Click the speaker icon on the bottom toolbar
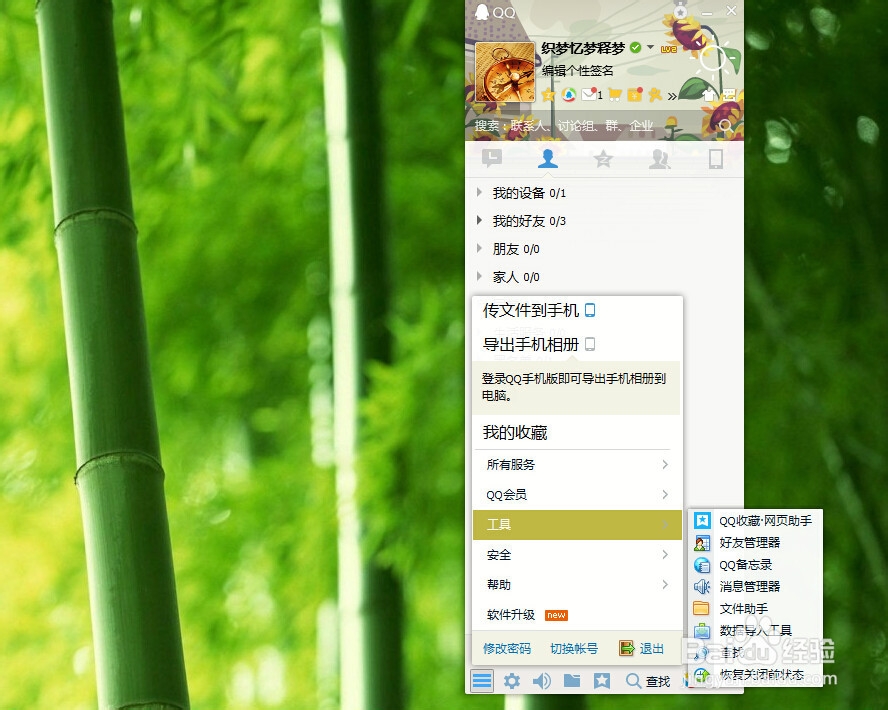Image resolution: width=888 pixels, height=710 pixels. pos(541,681)
